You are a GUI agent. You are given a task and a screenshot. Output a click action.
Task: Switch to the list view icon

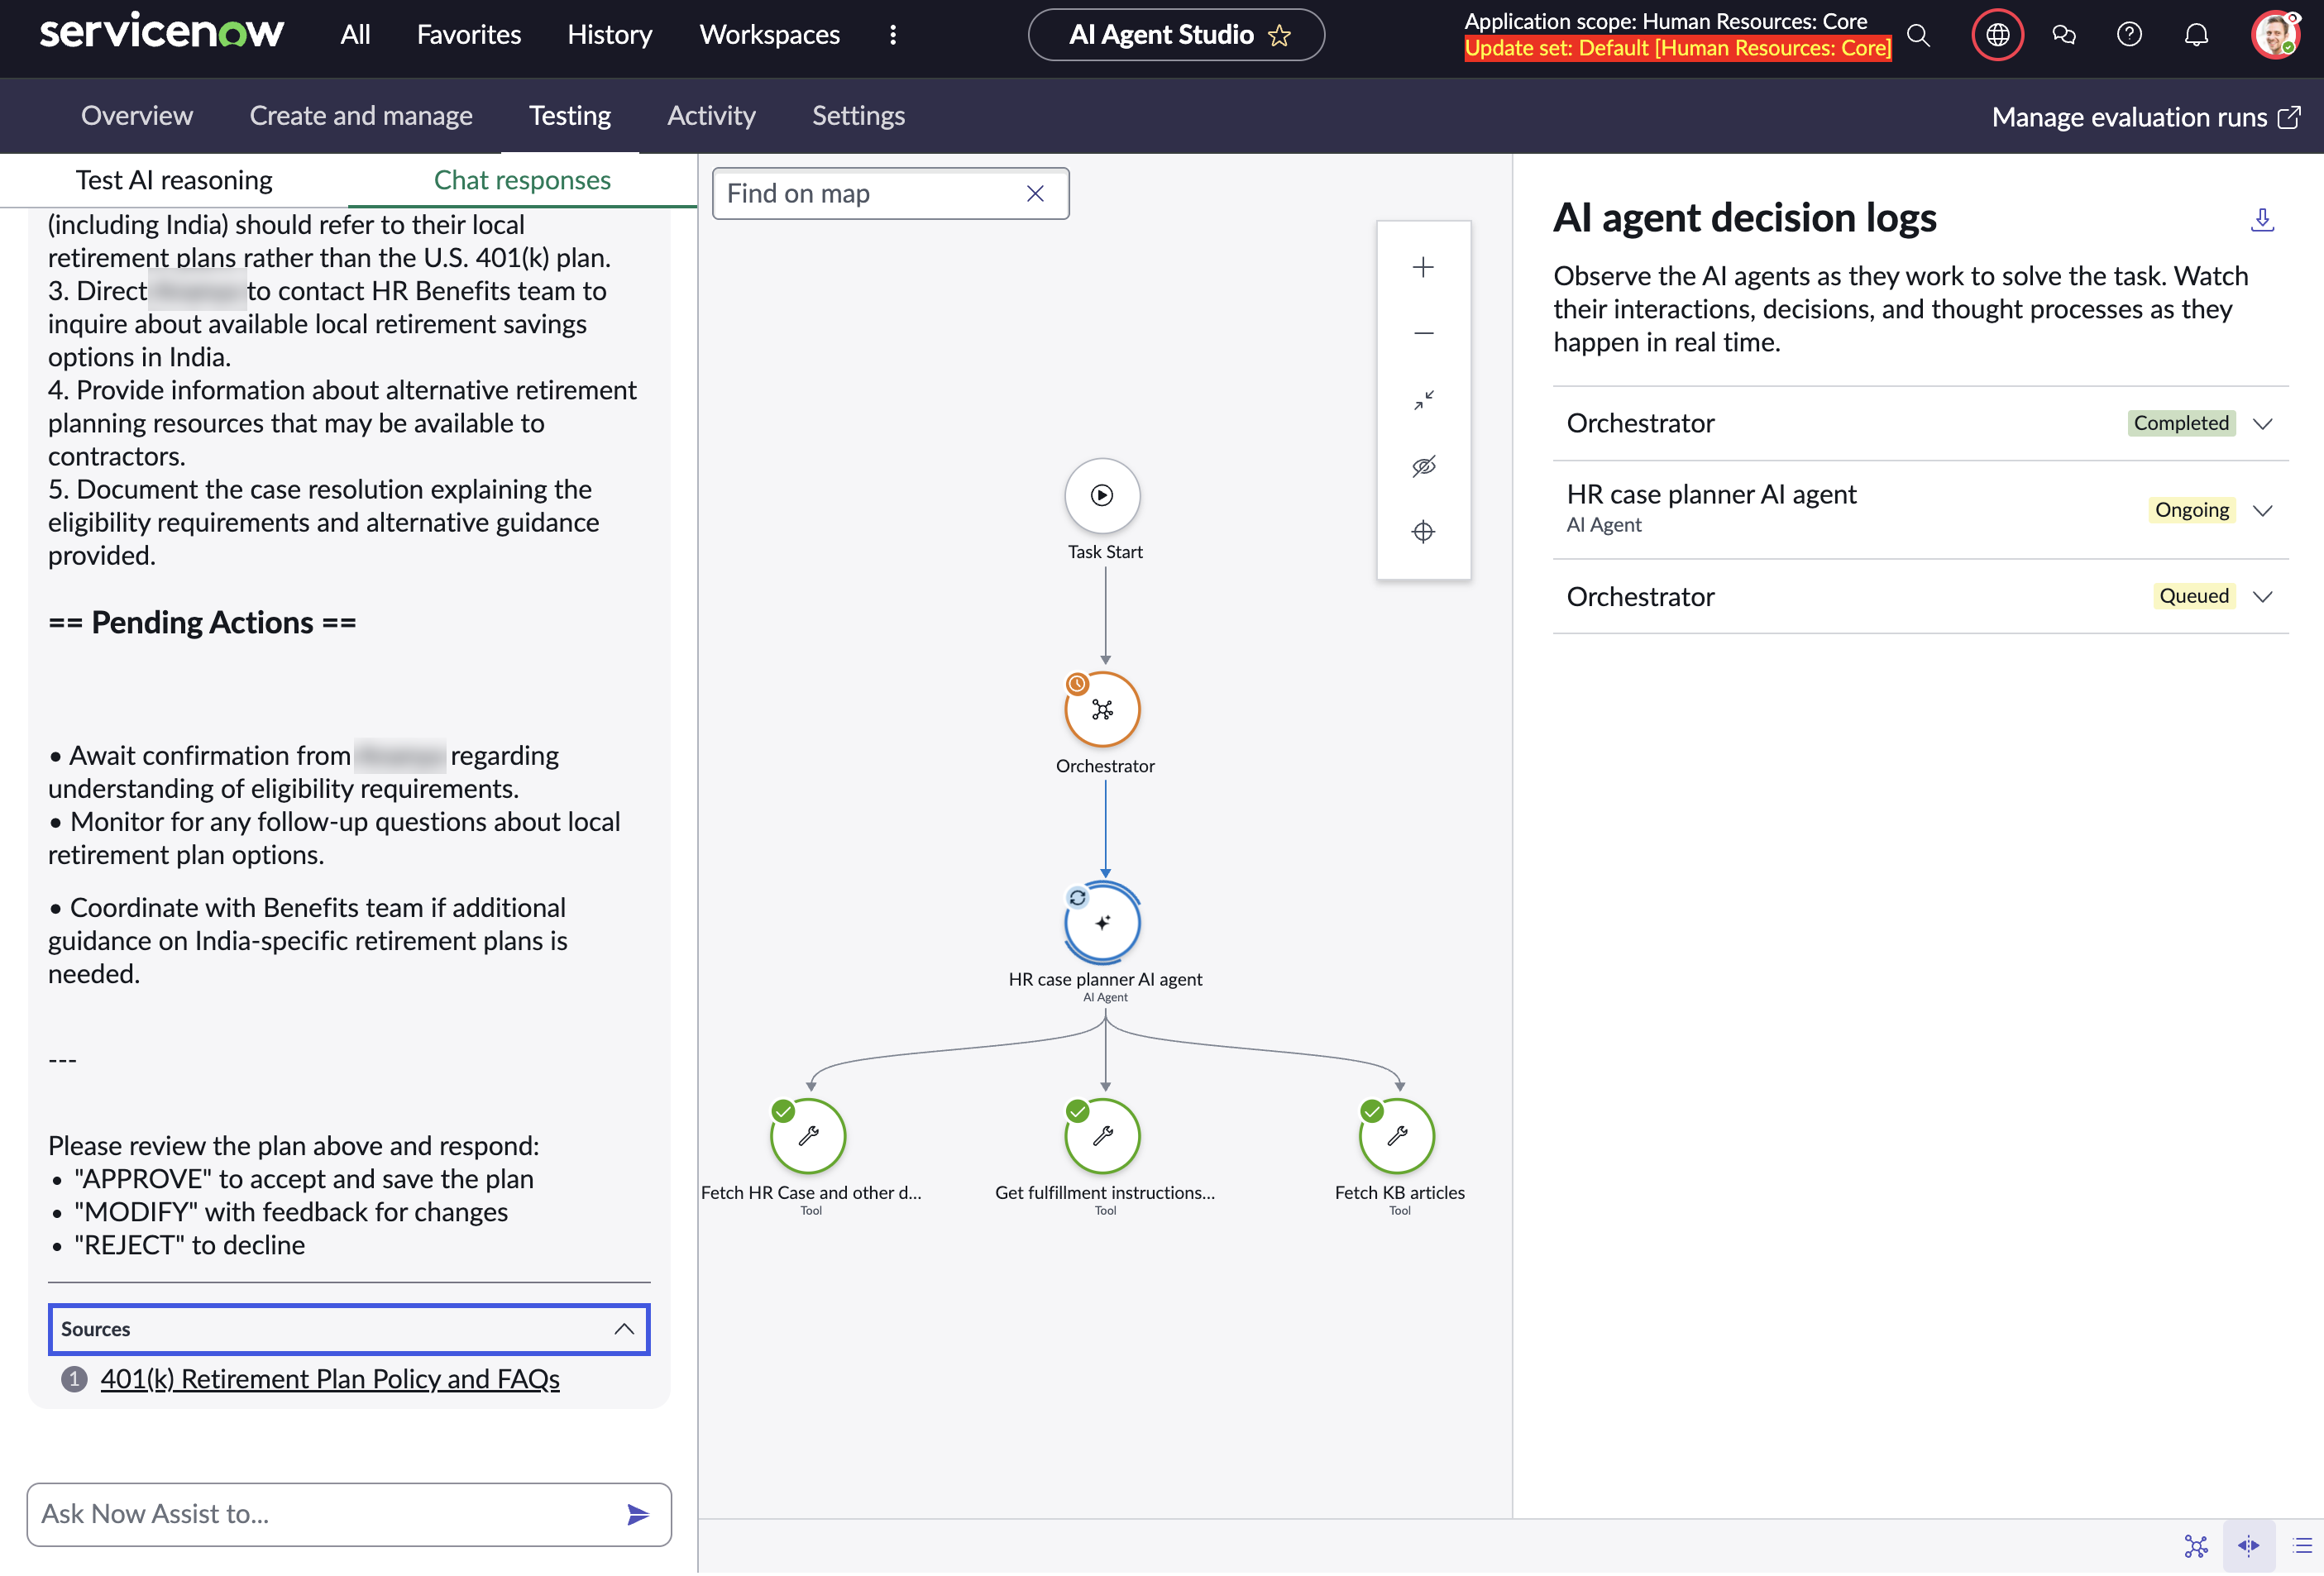click(x=2301, y=1547)
